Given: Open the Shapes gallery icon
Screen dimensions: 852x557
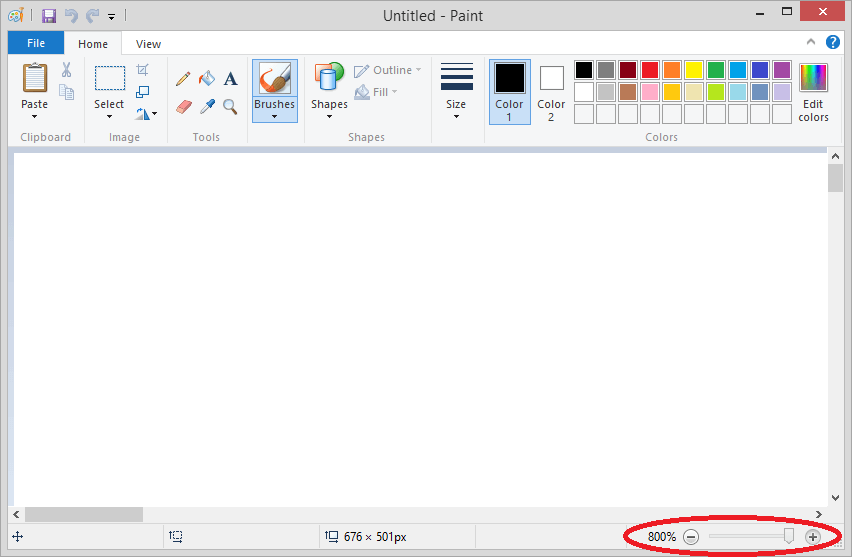Looking at the screenshot, I should 329,76.
